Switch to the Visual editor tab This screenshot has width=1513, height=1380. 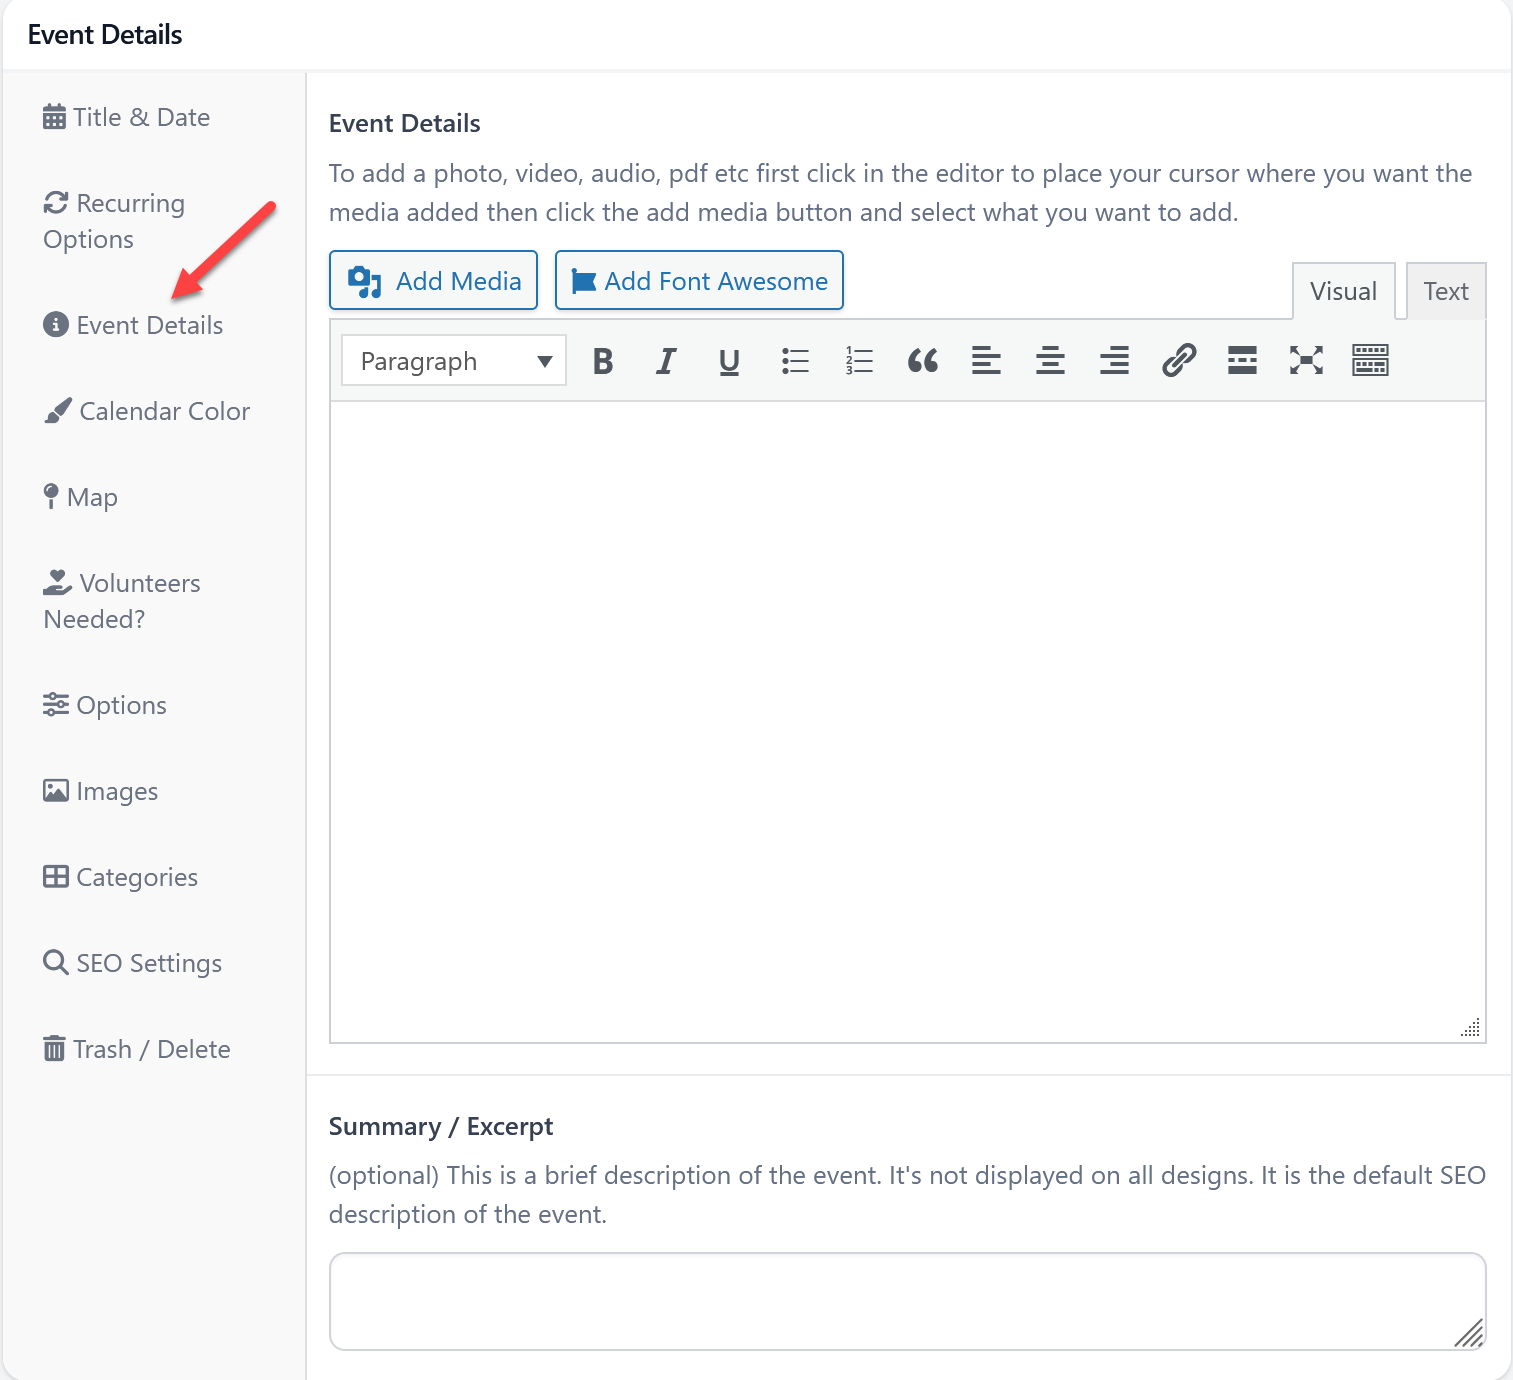coord(1343,292)
